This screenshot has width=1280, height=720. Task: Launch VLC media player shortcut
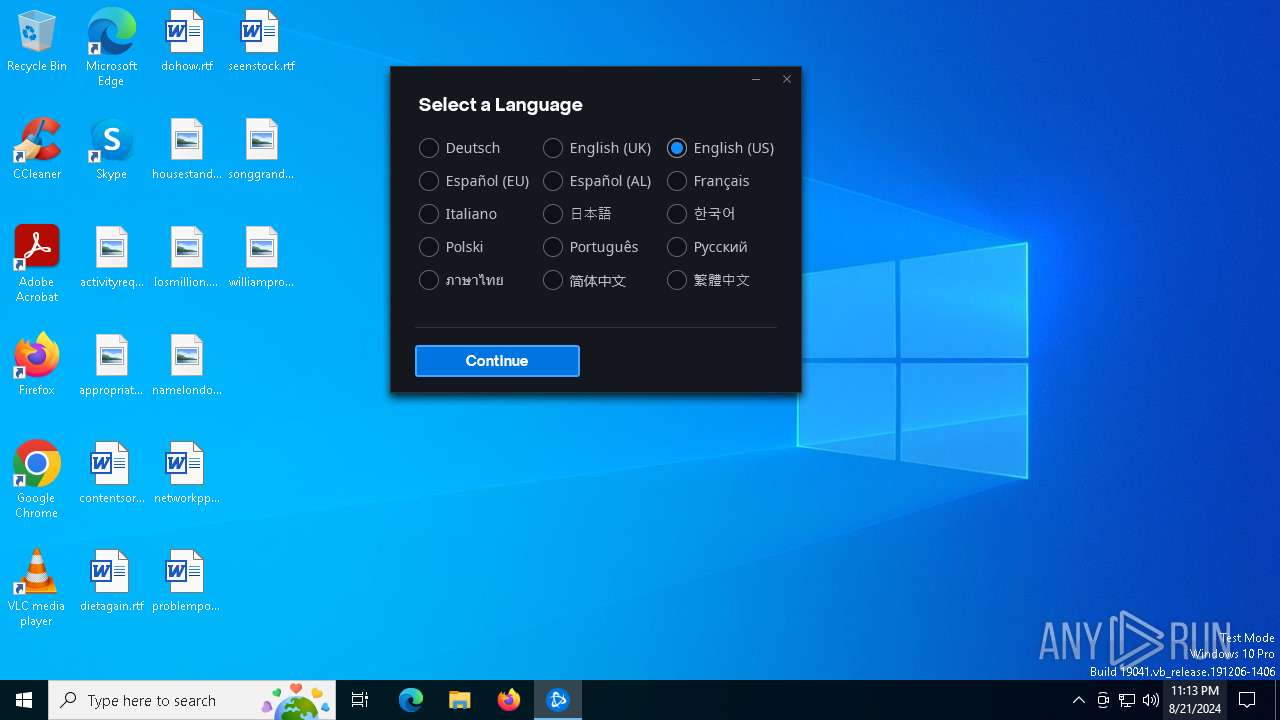coord(37,588)
